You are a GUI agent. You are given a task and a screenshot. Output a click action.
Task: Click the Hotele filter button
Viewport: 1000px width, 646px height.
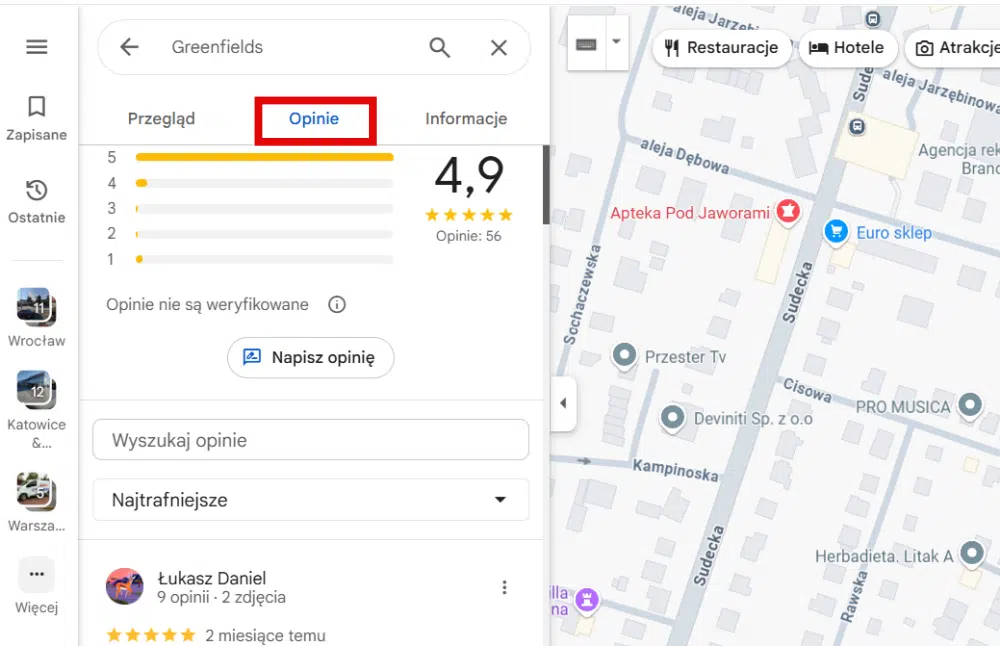pos(848,47)
